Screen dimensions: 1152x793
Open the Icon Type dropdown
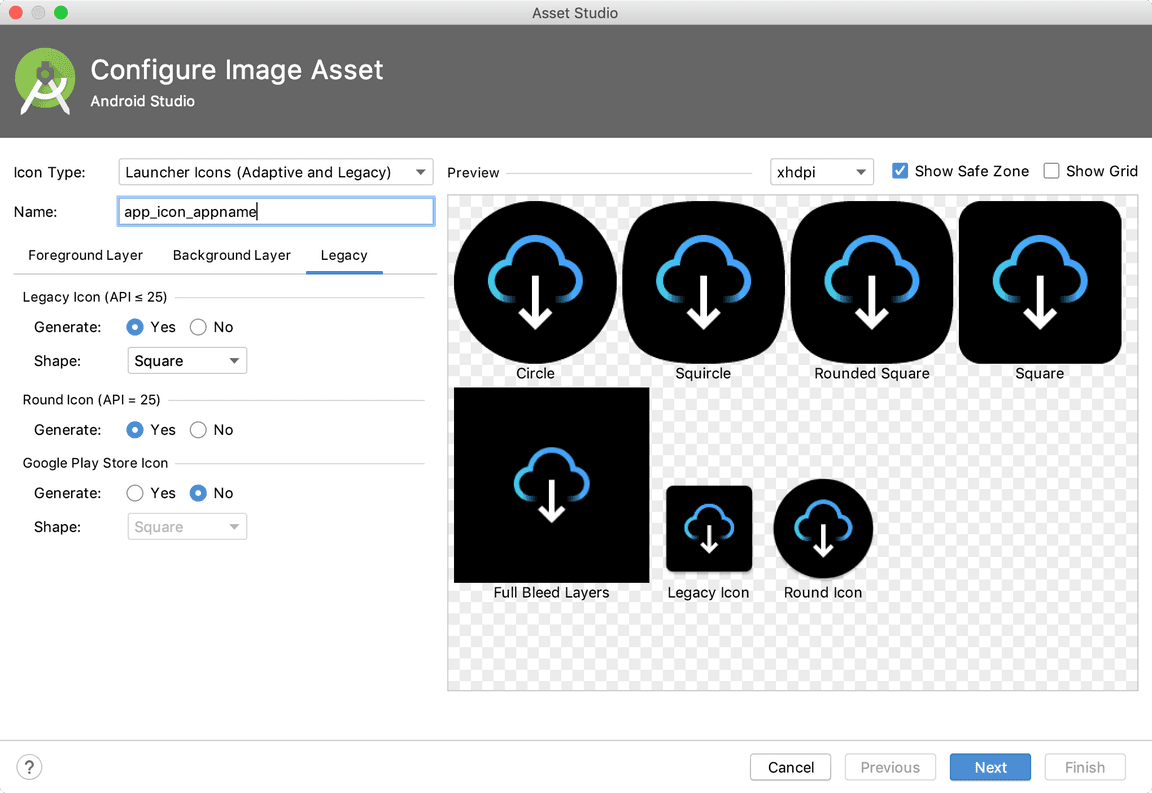(x=276, y=172)
